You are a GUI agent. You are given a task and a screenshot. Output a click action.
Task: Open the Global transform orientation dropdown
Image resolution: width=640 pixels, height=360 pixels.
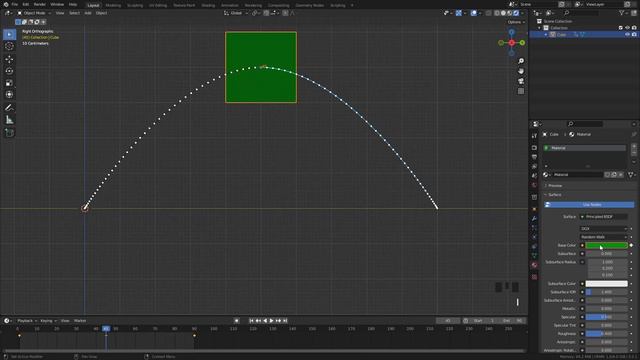236,13
